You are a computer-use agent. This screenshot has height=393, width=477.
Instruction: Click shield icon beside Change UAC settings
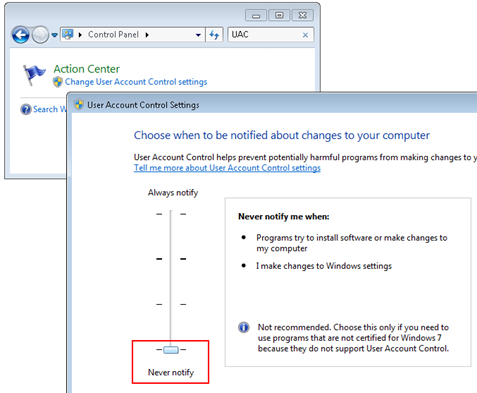click(x=58, y=82)
